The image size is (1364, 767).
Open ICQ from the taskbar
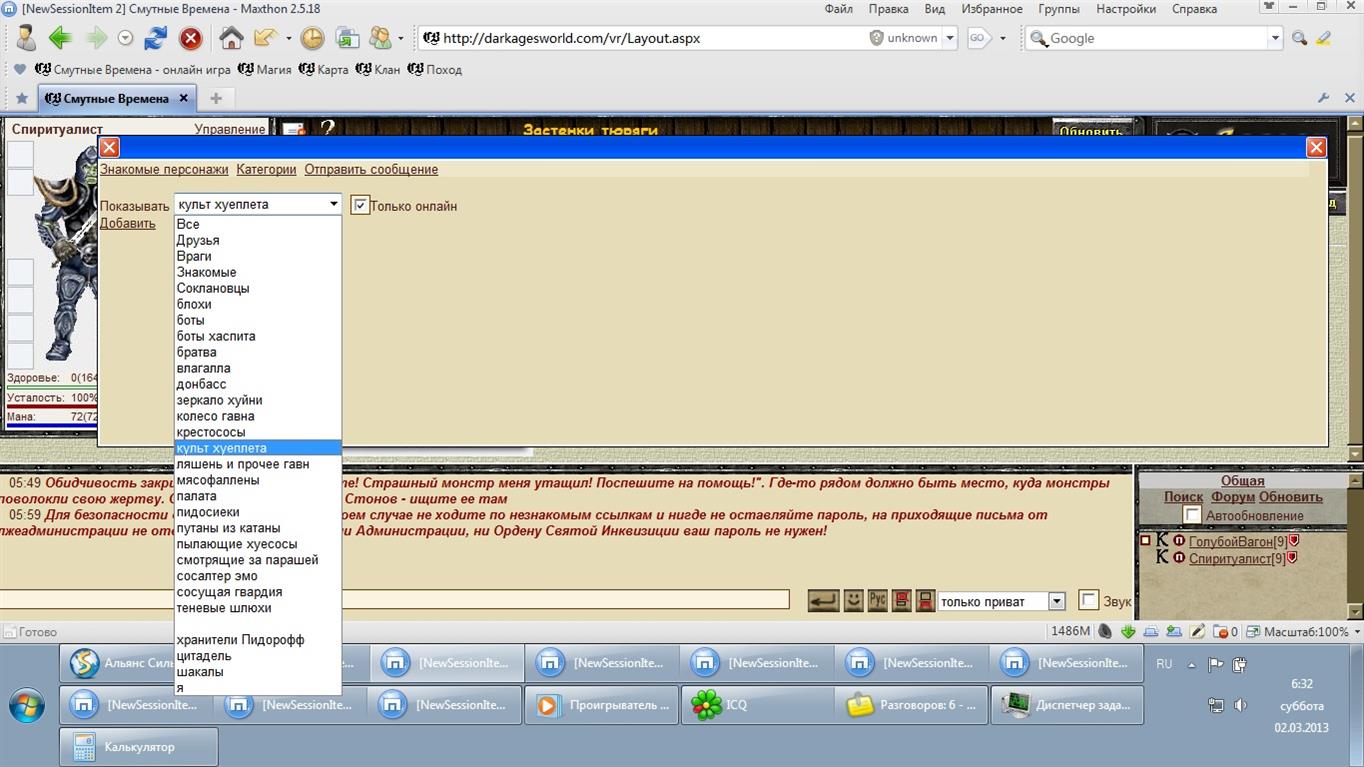pos(757,705)
